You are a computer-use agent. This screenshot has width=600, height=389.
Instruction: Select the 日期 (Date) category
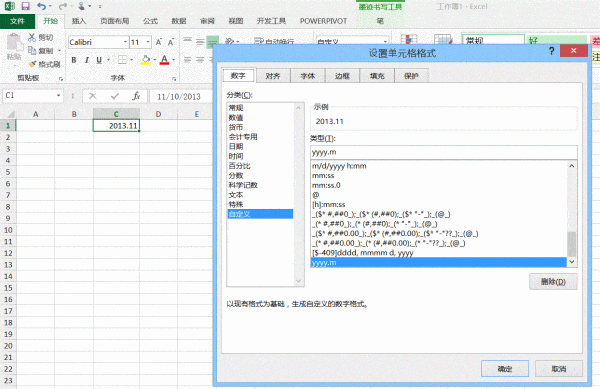[x=260, y=146]
